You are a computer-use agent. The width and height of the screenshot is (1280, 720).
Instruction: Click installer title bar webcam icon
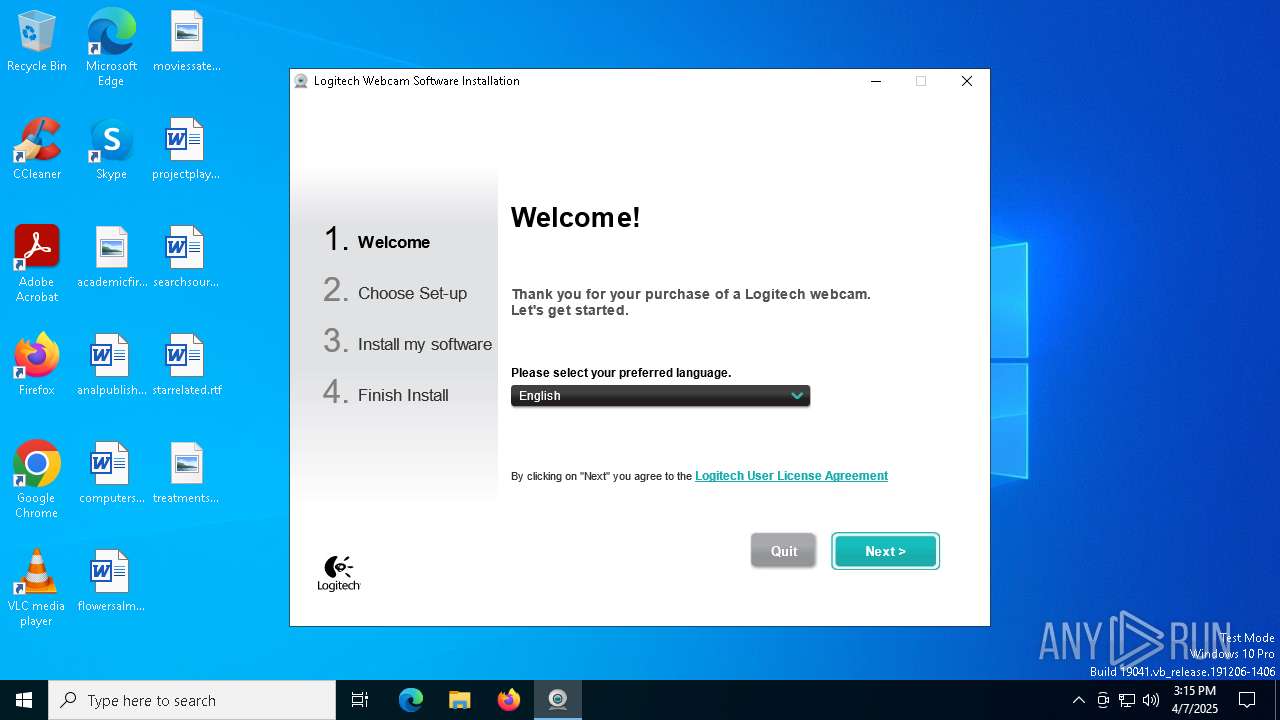click(x=301, y=81)
